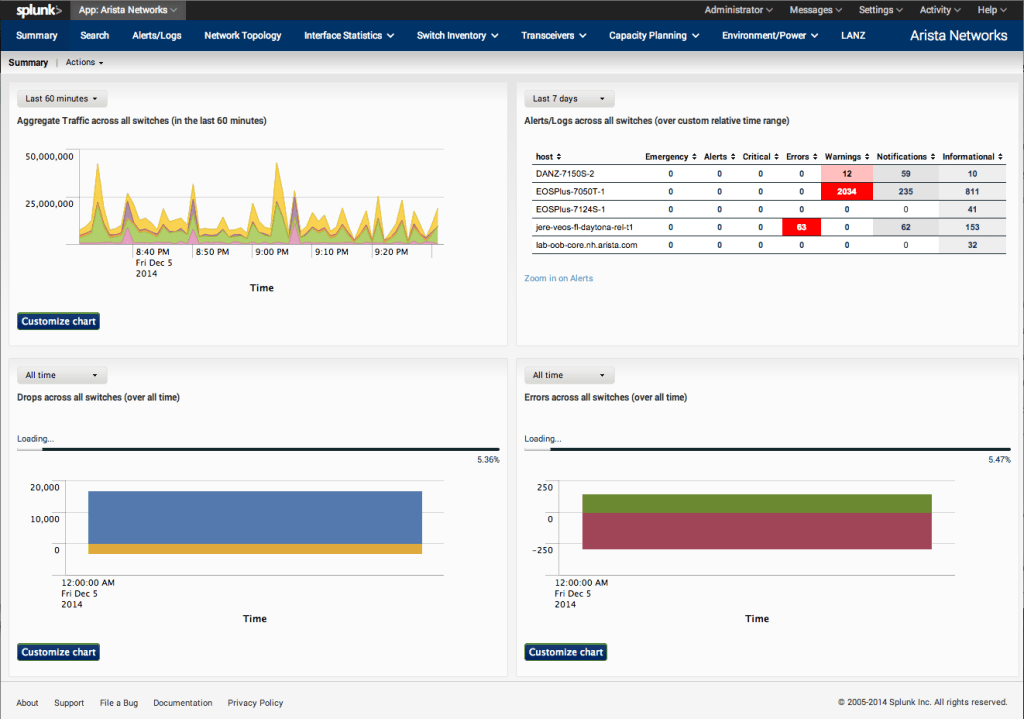Open the App: Arista Networks dropdown
Image resolution: width=1024 pixels, height=719 pixels.
coord(128,10)
